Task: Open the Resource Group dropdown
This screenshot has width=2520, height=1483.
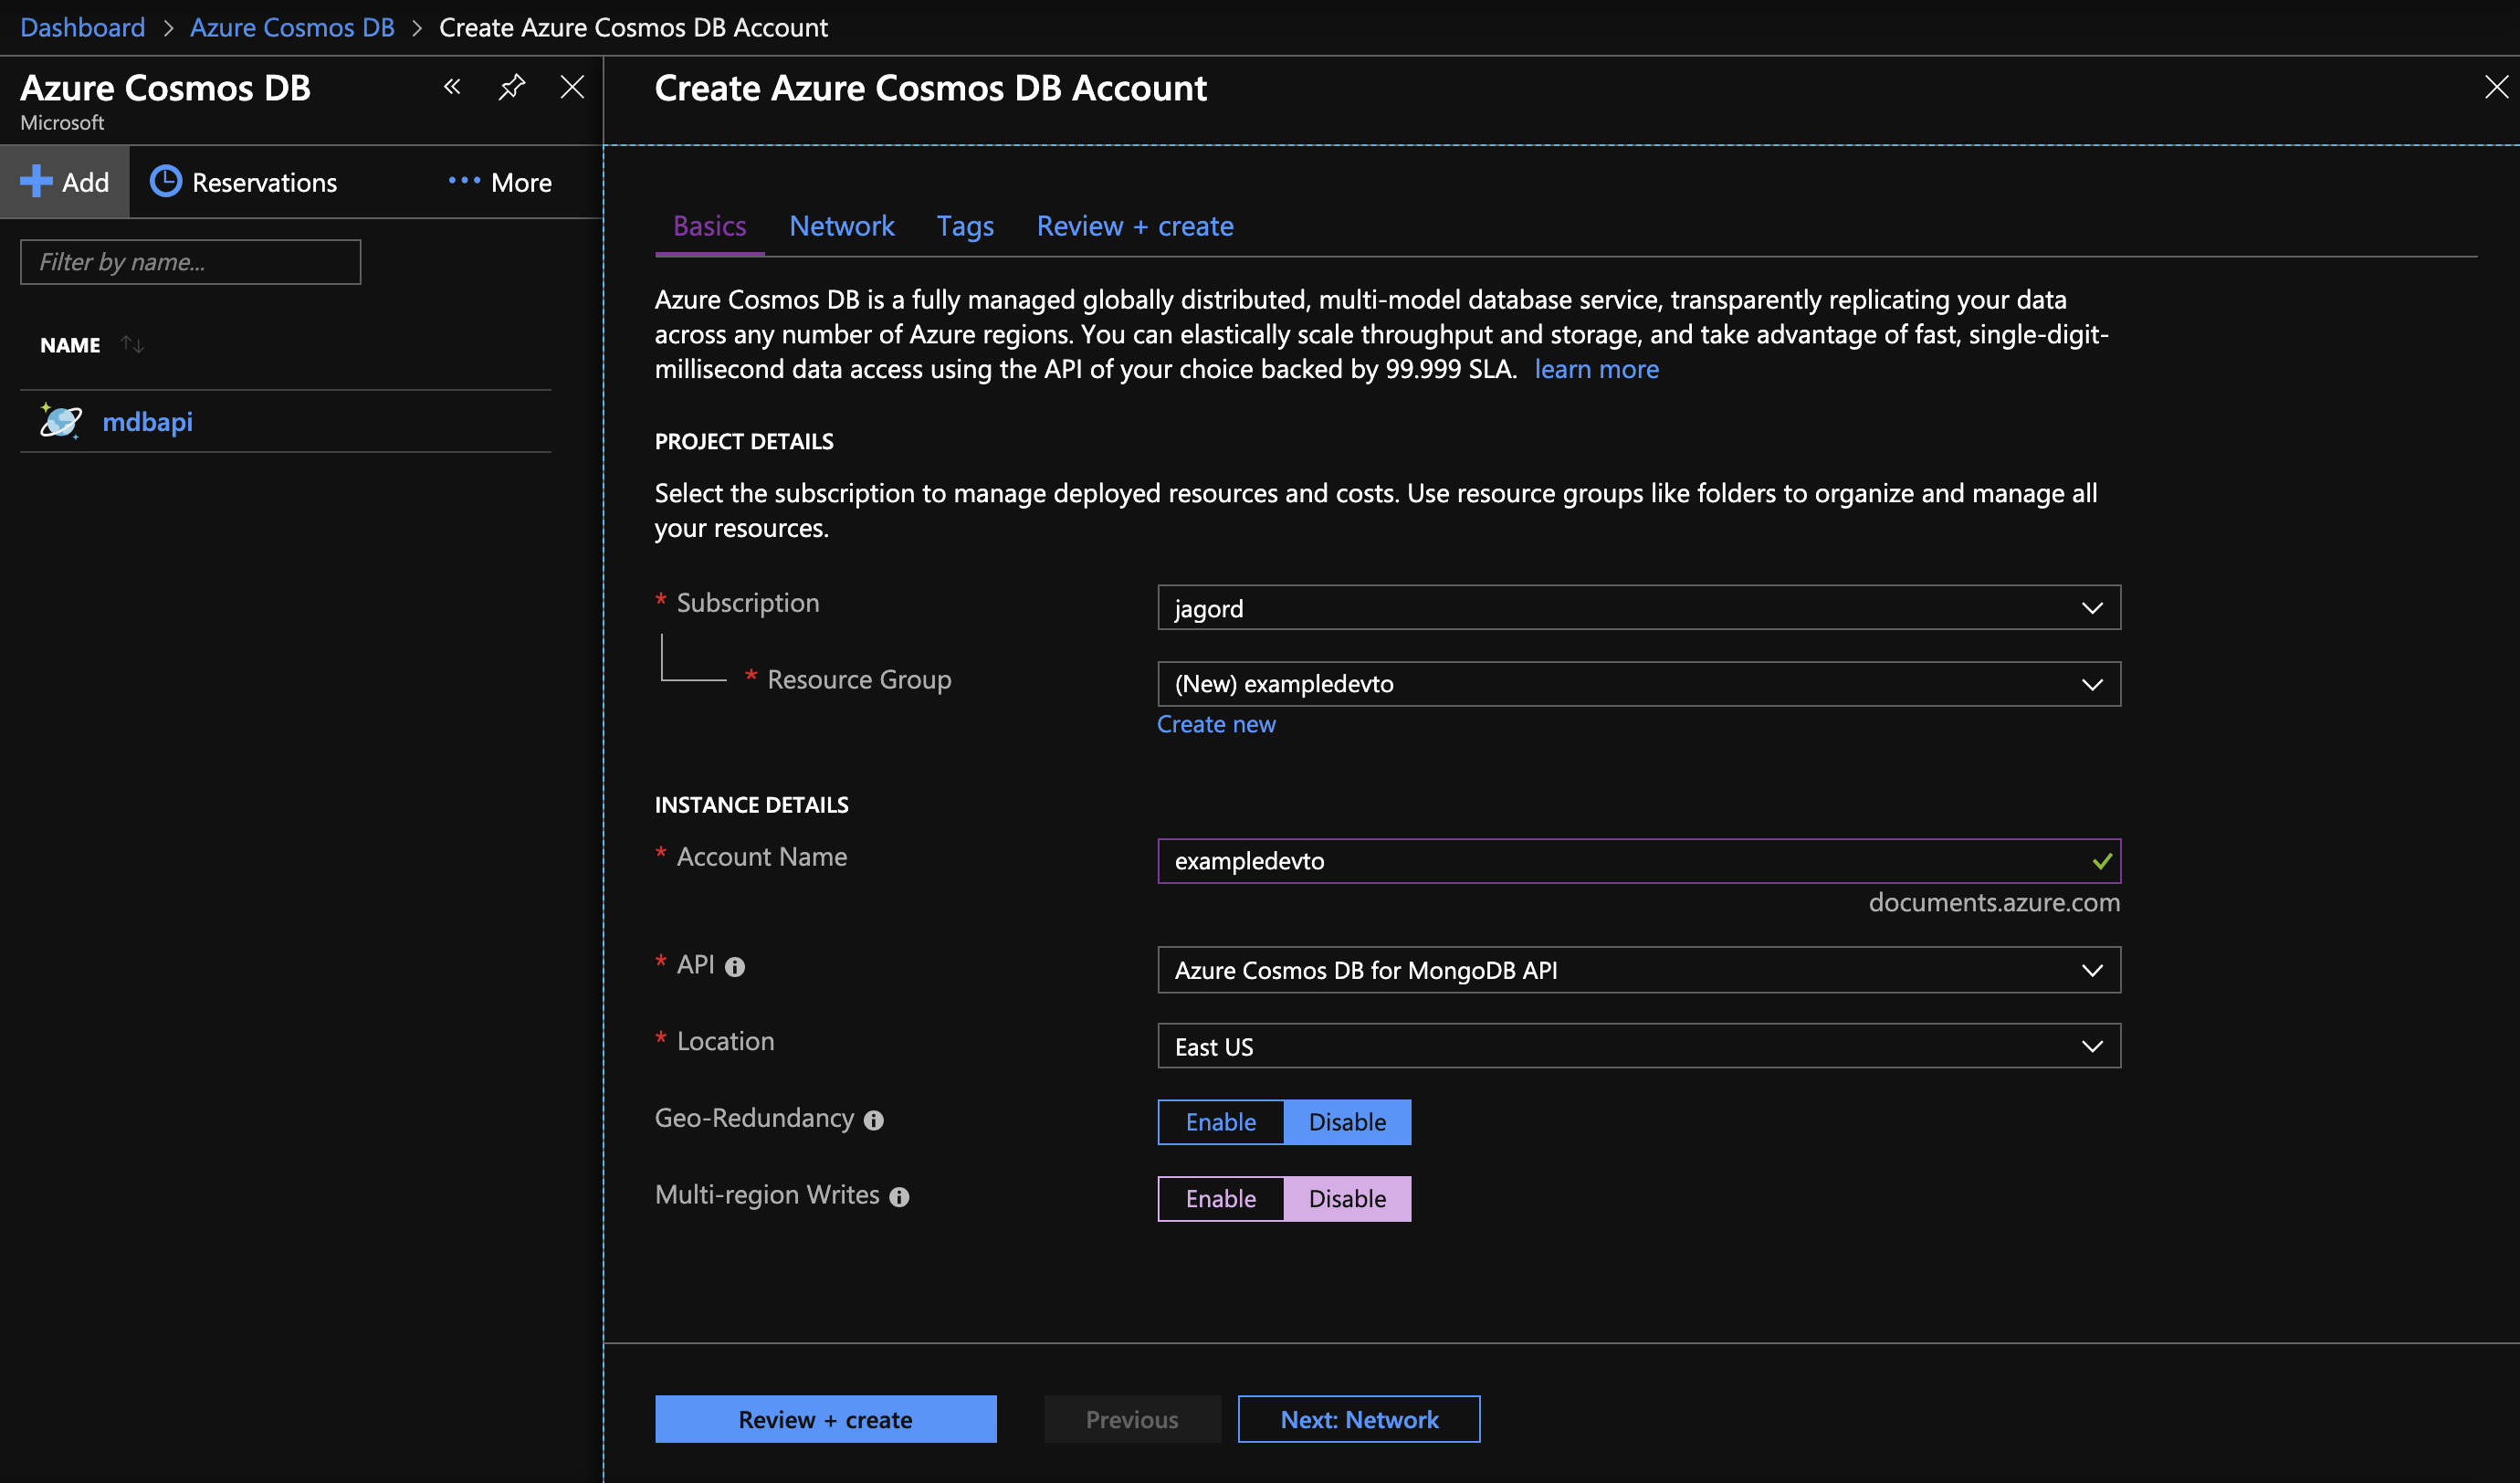Action: pyautogui.click(x=1639, y=684)
